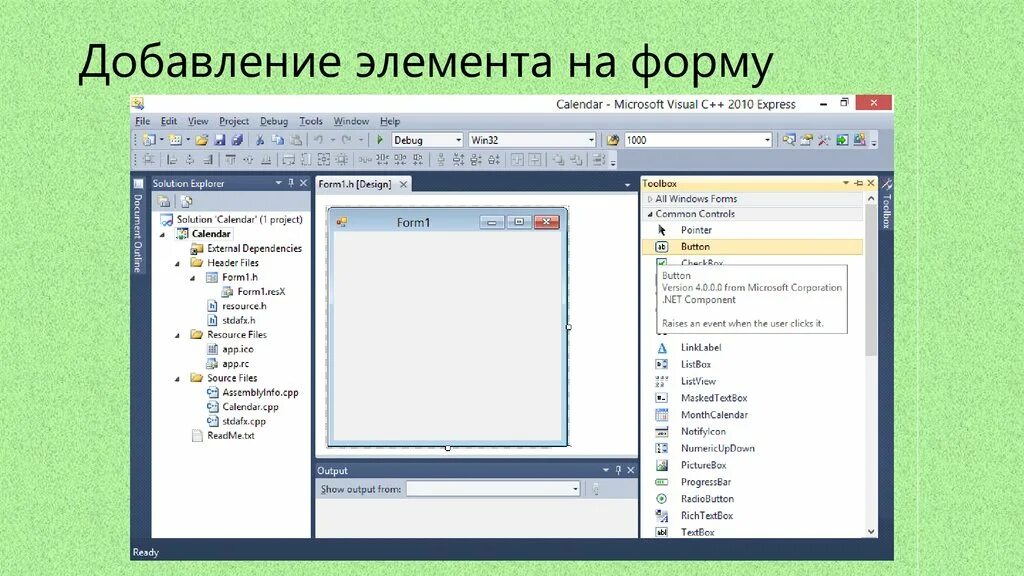Click the Start Page green arrow icon

tap(842, 140)
